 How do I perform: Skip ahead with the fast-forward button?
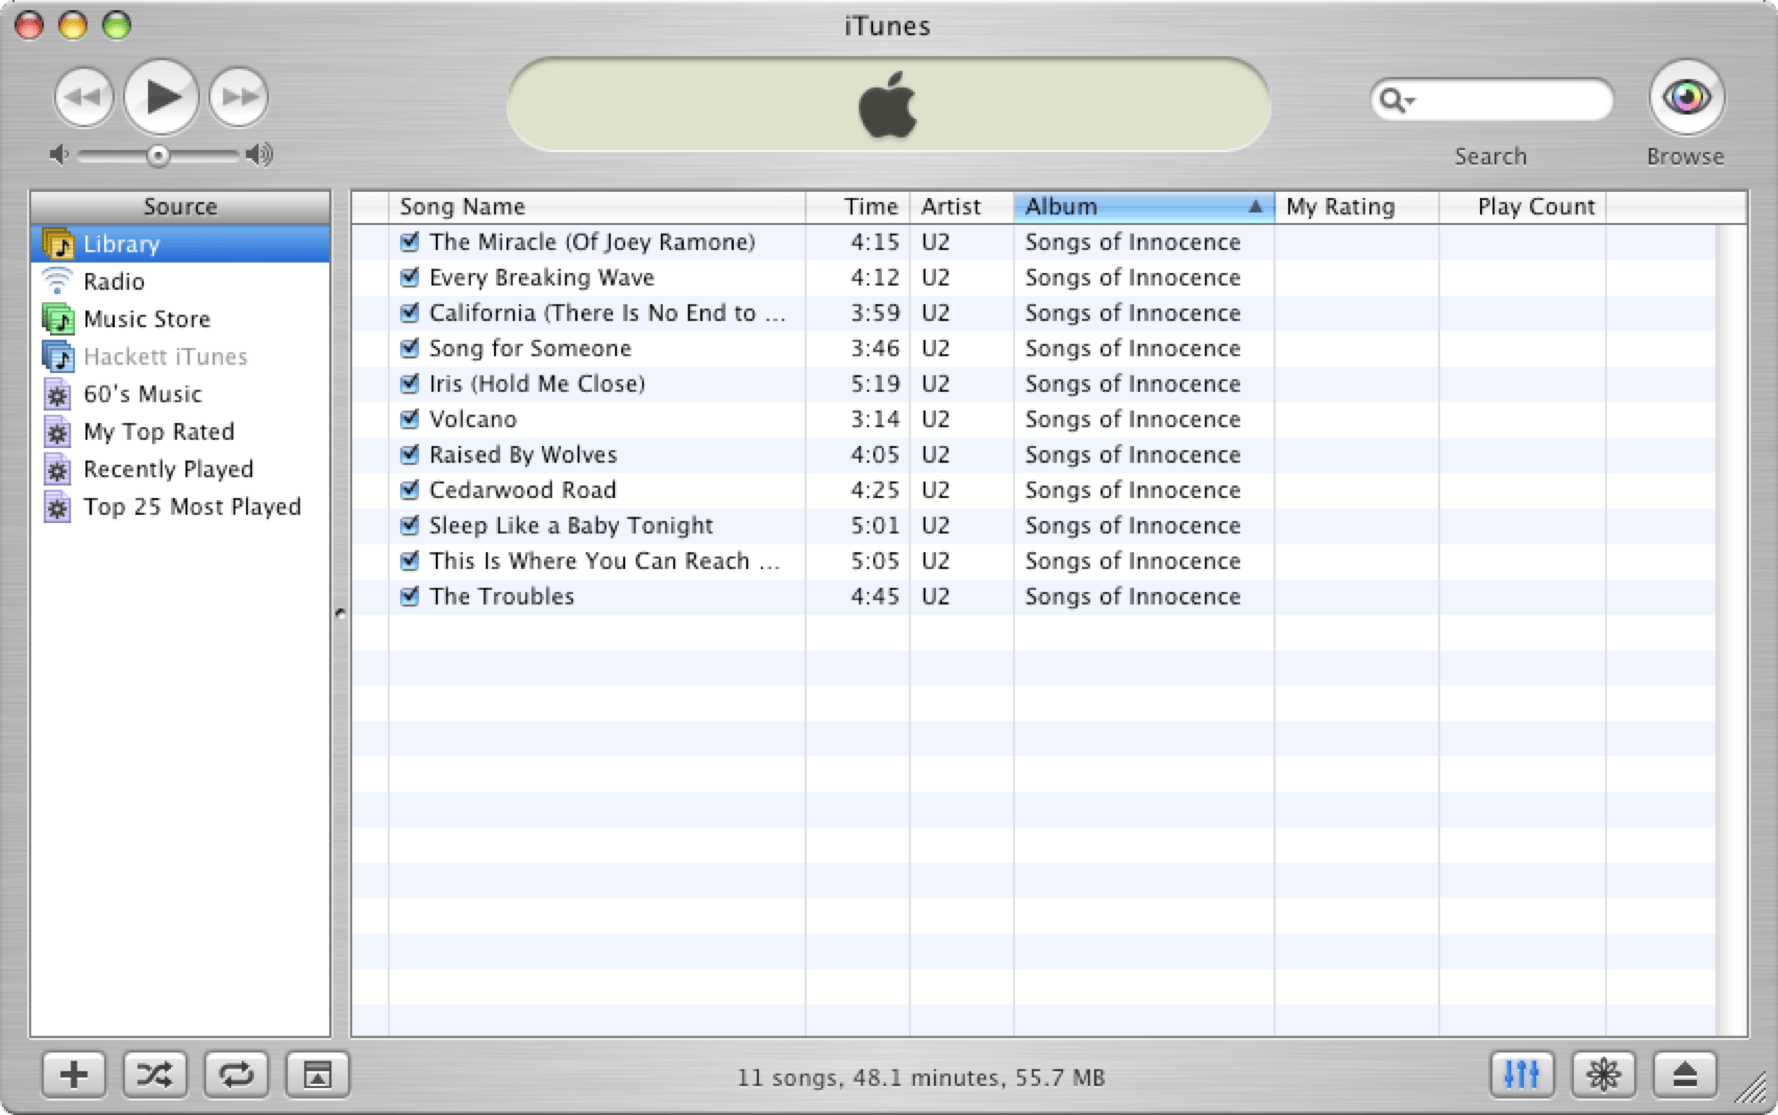pyautogui.click(x=238, y=97)
